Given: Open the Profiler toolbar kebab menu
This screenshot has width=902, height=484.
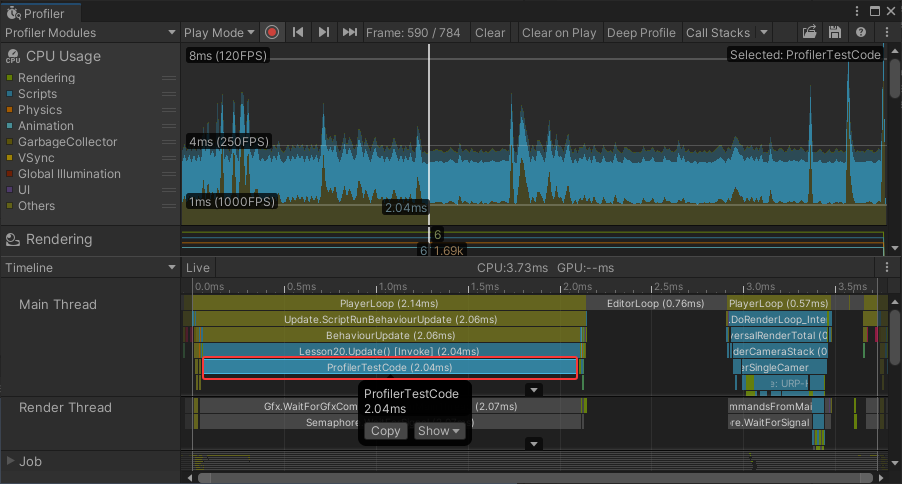Looking at the screenshot, I should click(x=886, y=32).
